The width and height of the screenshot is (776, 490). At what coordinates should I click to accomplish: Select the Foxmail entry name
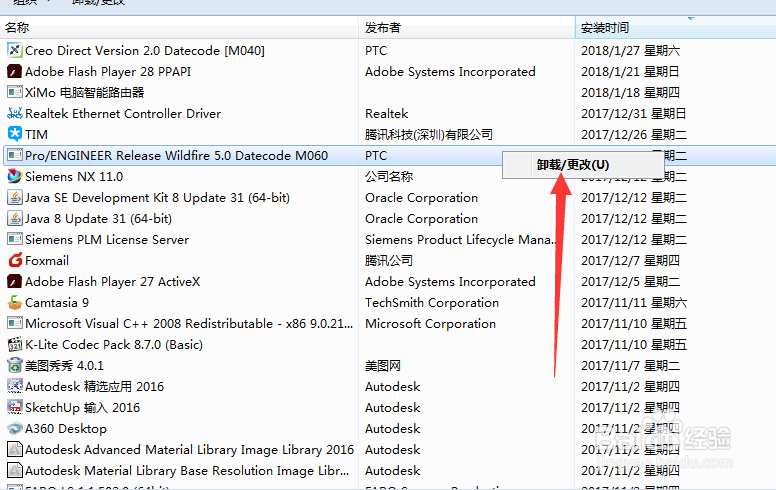47,260
